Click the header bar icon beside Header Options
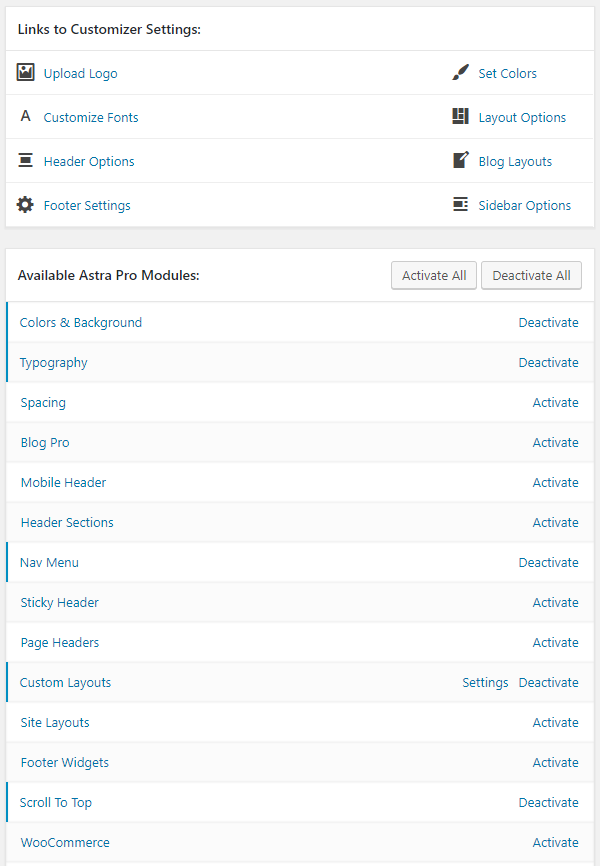This screenshot has height=866, width=600. click(x=25, y=160)
